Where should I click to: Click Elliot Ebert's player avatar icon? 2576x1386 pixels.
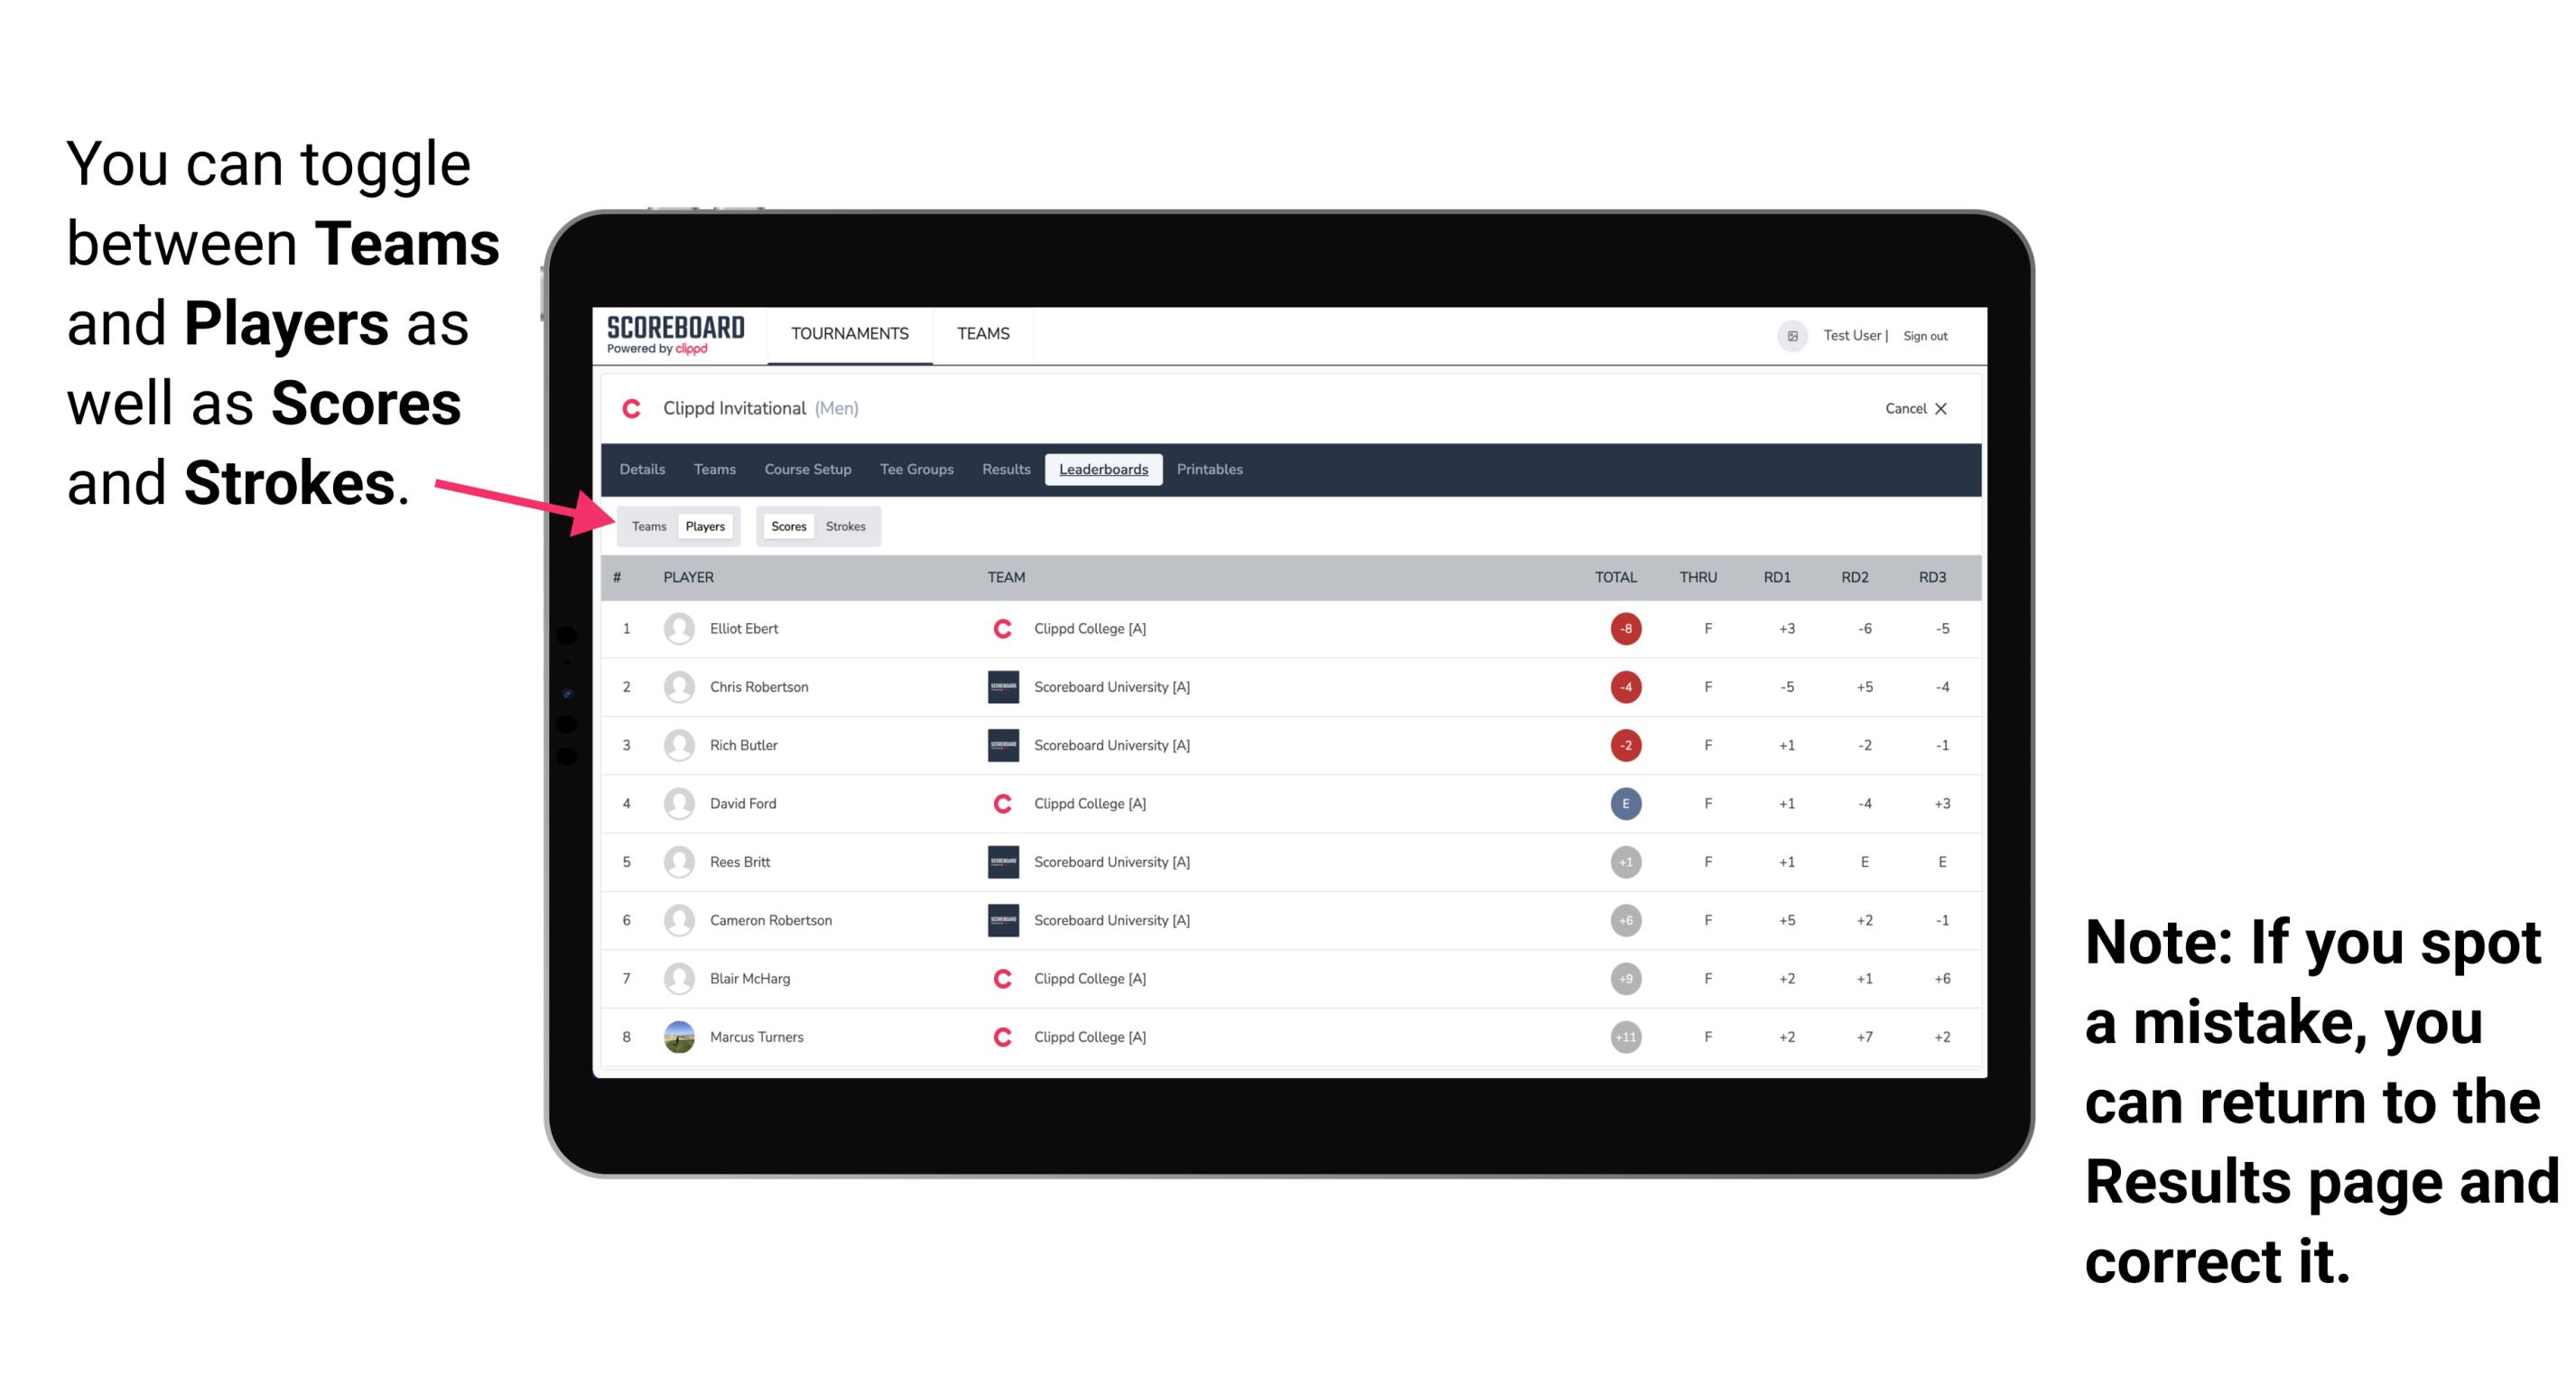pyautogui.click(x=675, y=628)
